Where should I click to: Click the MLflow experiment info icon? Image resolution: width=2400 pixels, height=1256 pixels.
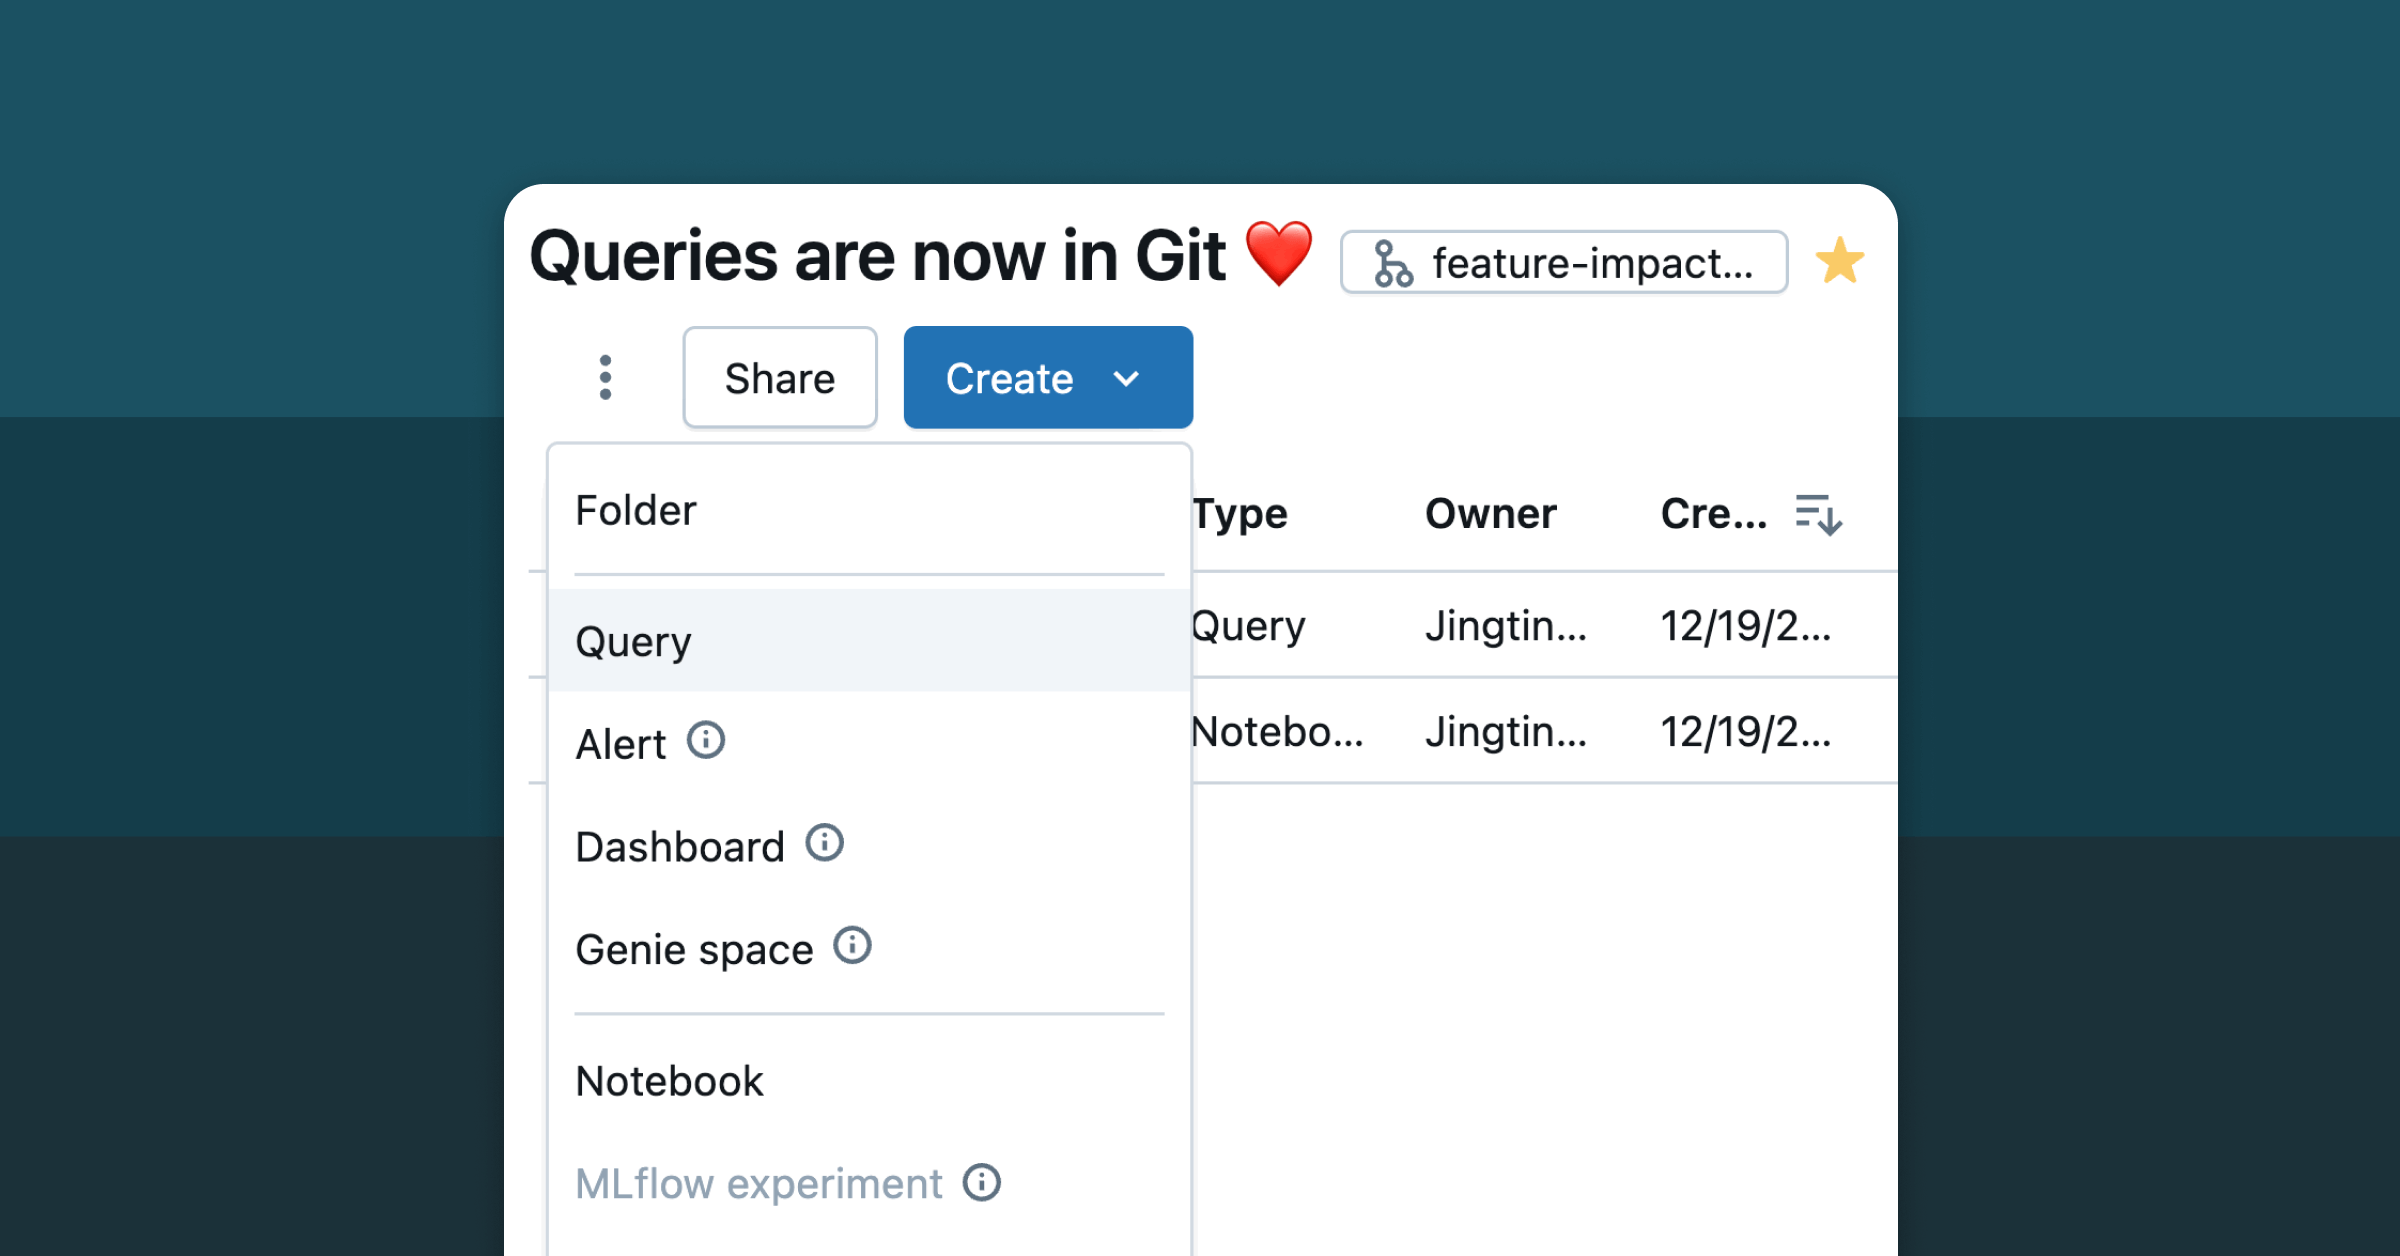[982, 1183]
